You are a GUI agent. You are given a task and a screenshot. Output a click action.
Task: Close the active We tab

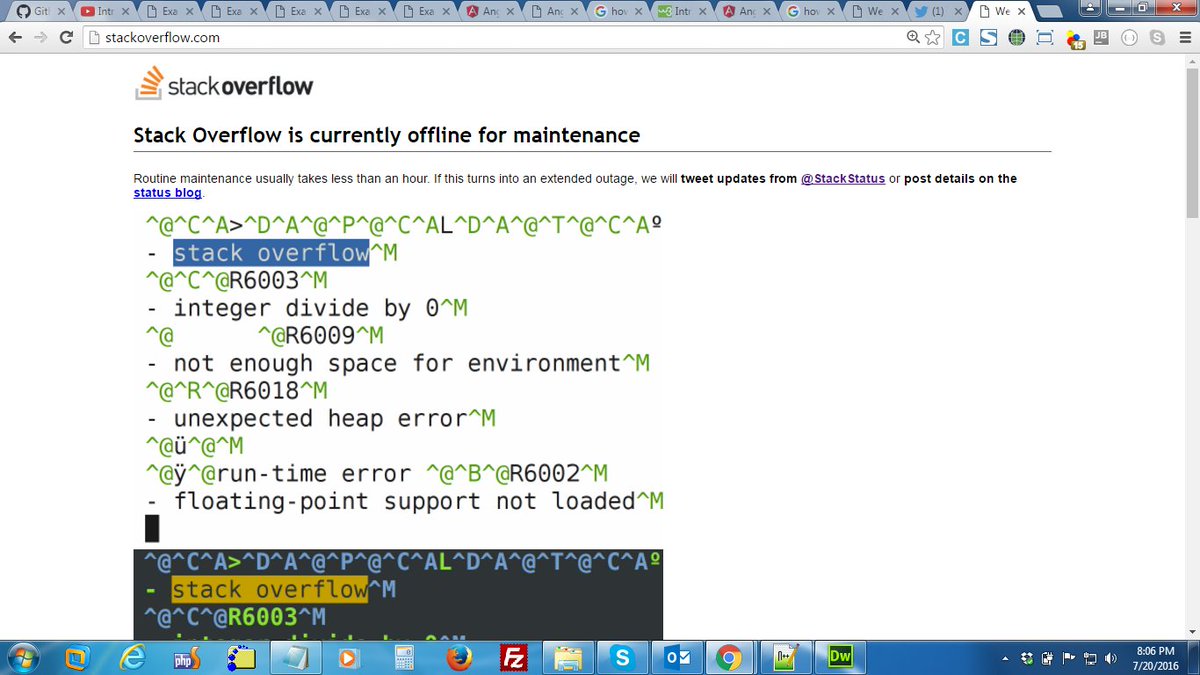point(1020,12)
